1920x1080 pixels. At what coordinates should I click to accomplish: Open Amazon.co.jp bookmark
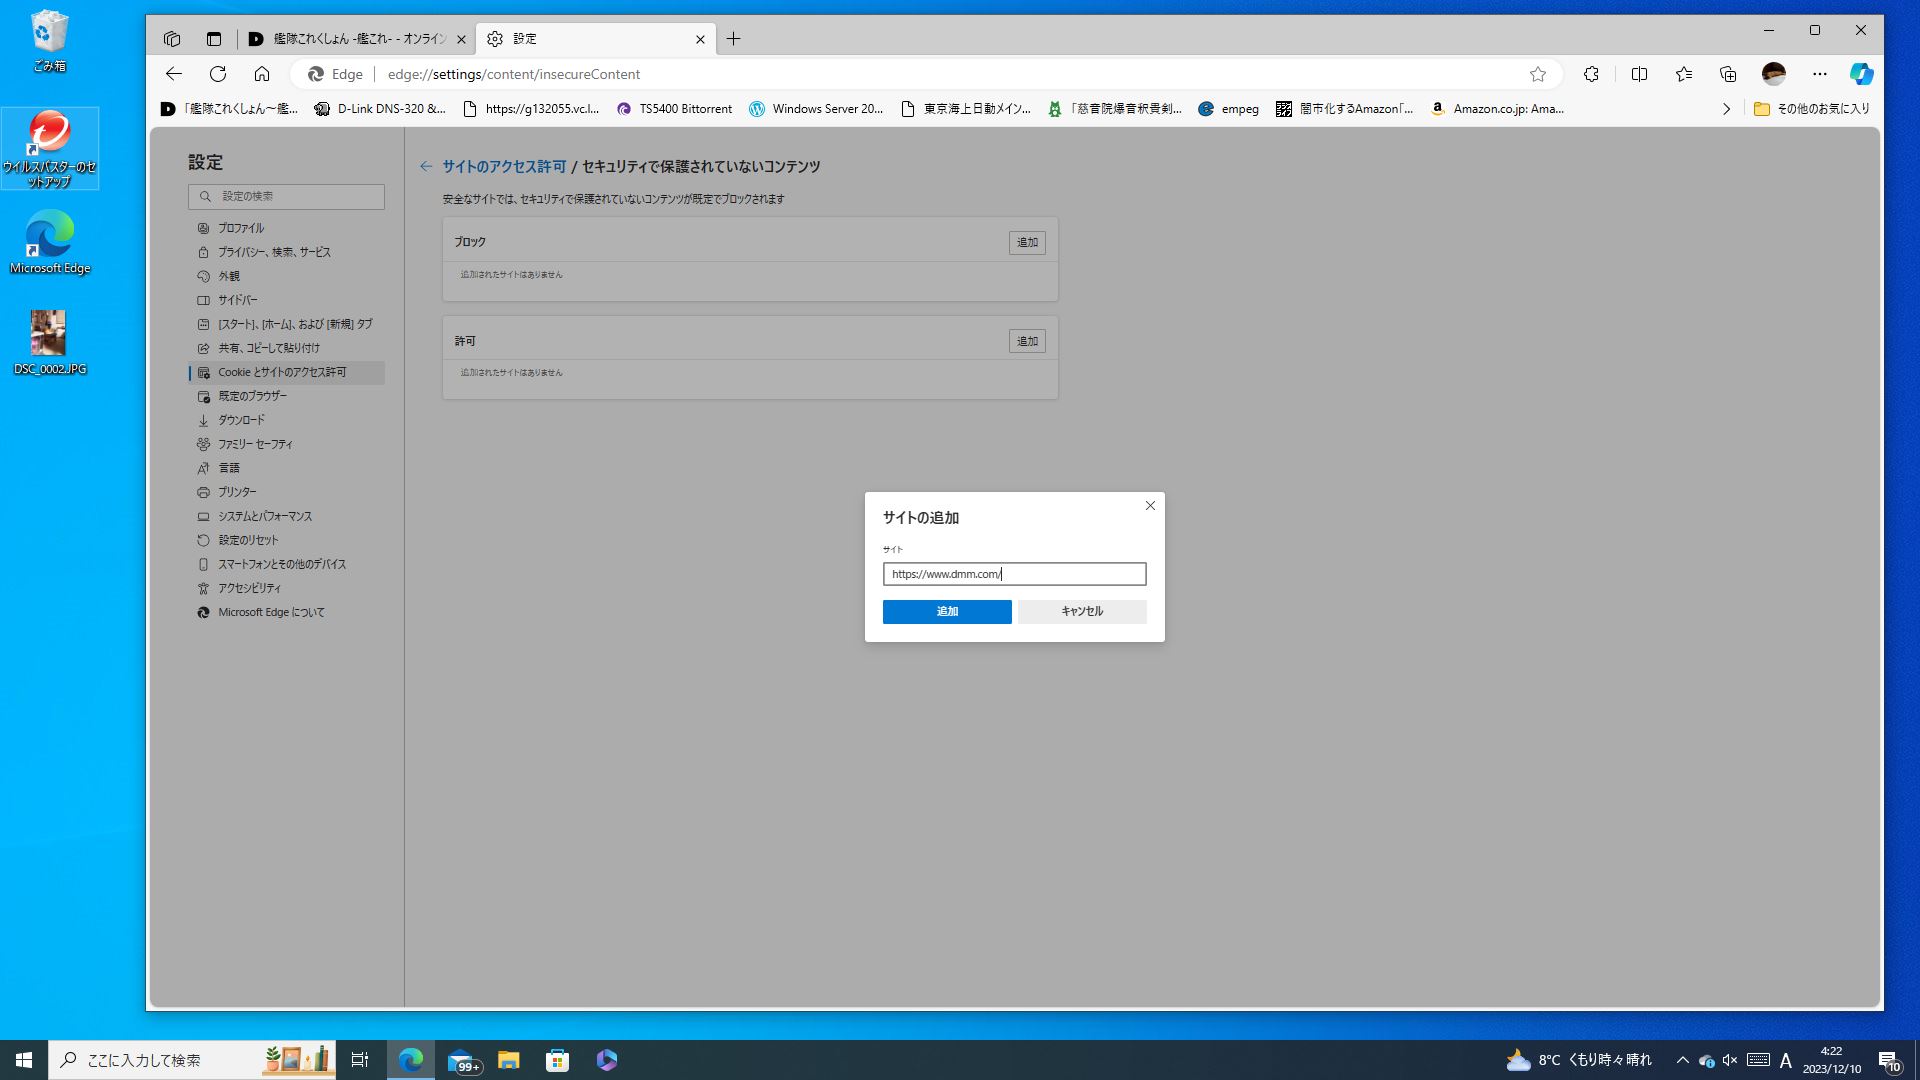tap(1497, 109)
